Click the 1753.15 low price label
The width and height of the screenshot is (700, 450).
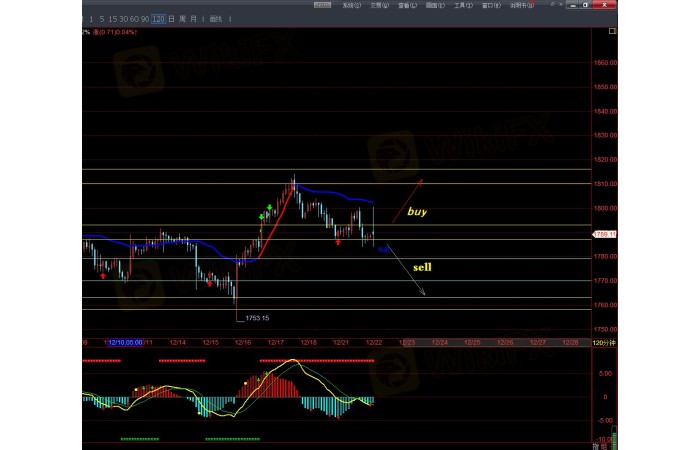(257, 318)
